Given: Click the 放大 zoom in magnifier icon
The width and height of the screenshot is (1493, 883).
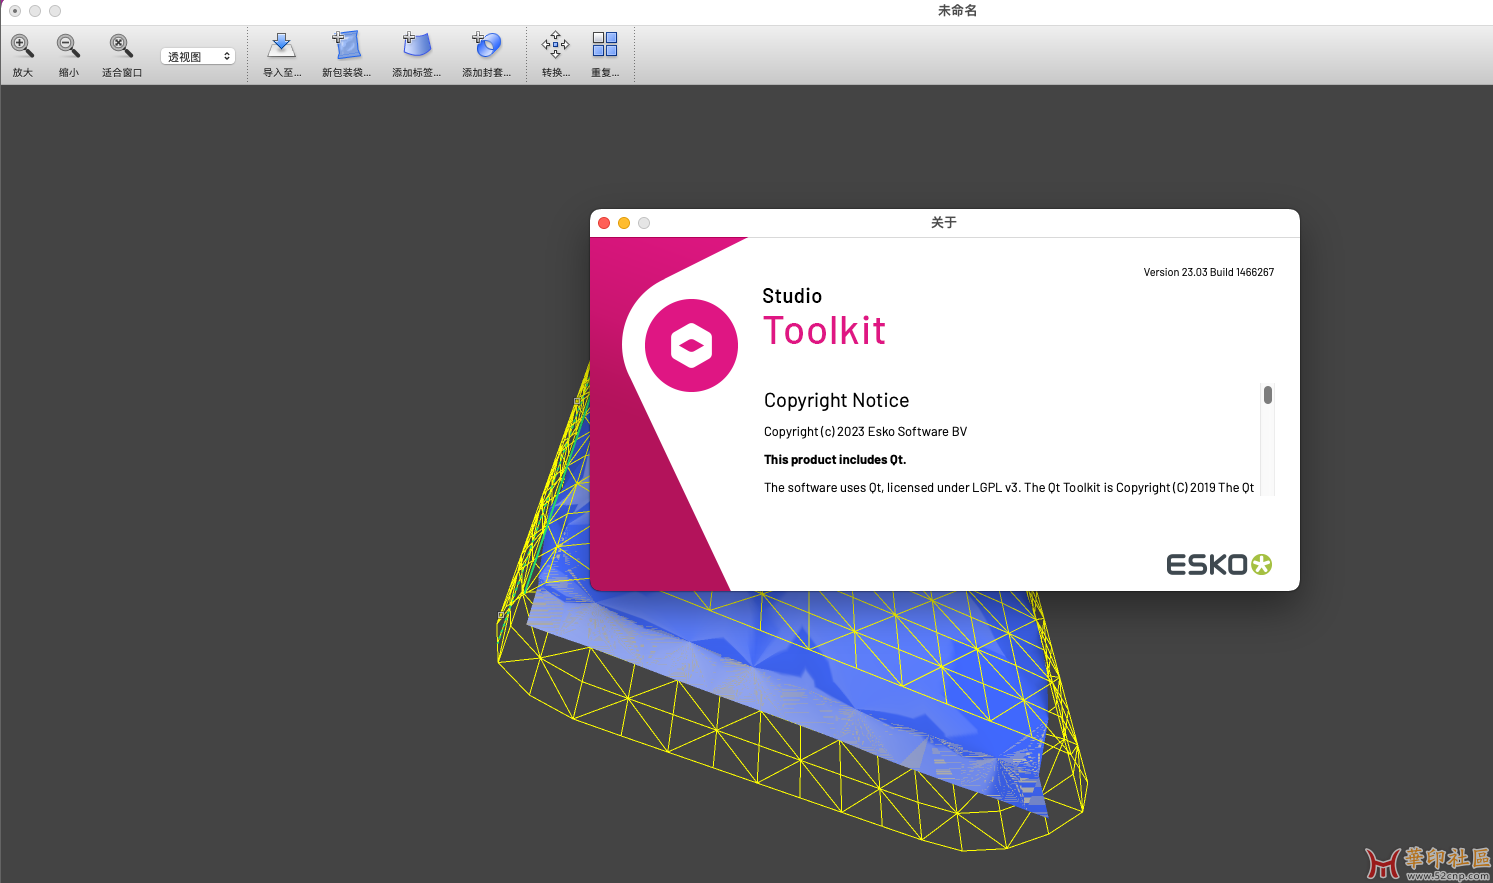Looking at the screenshot, I should point(22,46).
